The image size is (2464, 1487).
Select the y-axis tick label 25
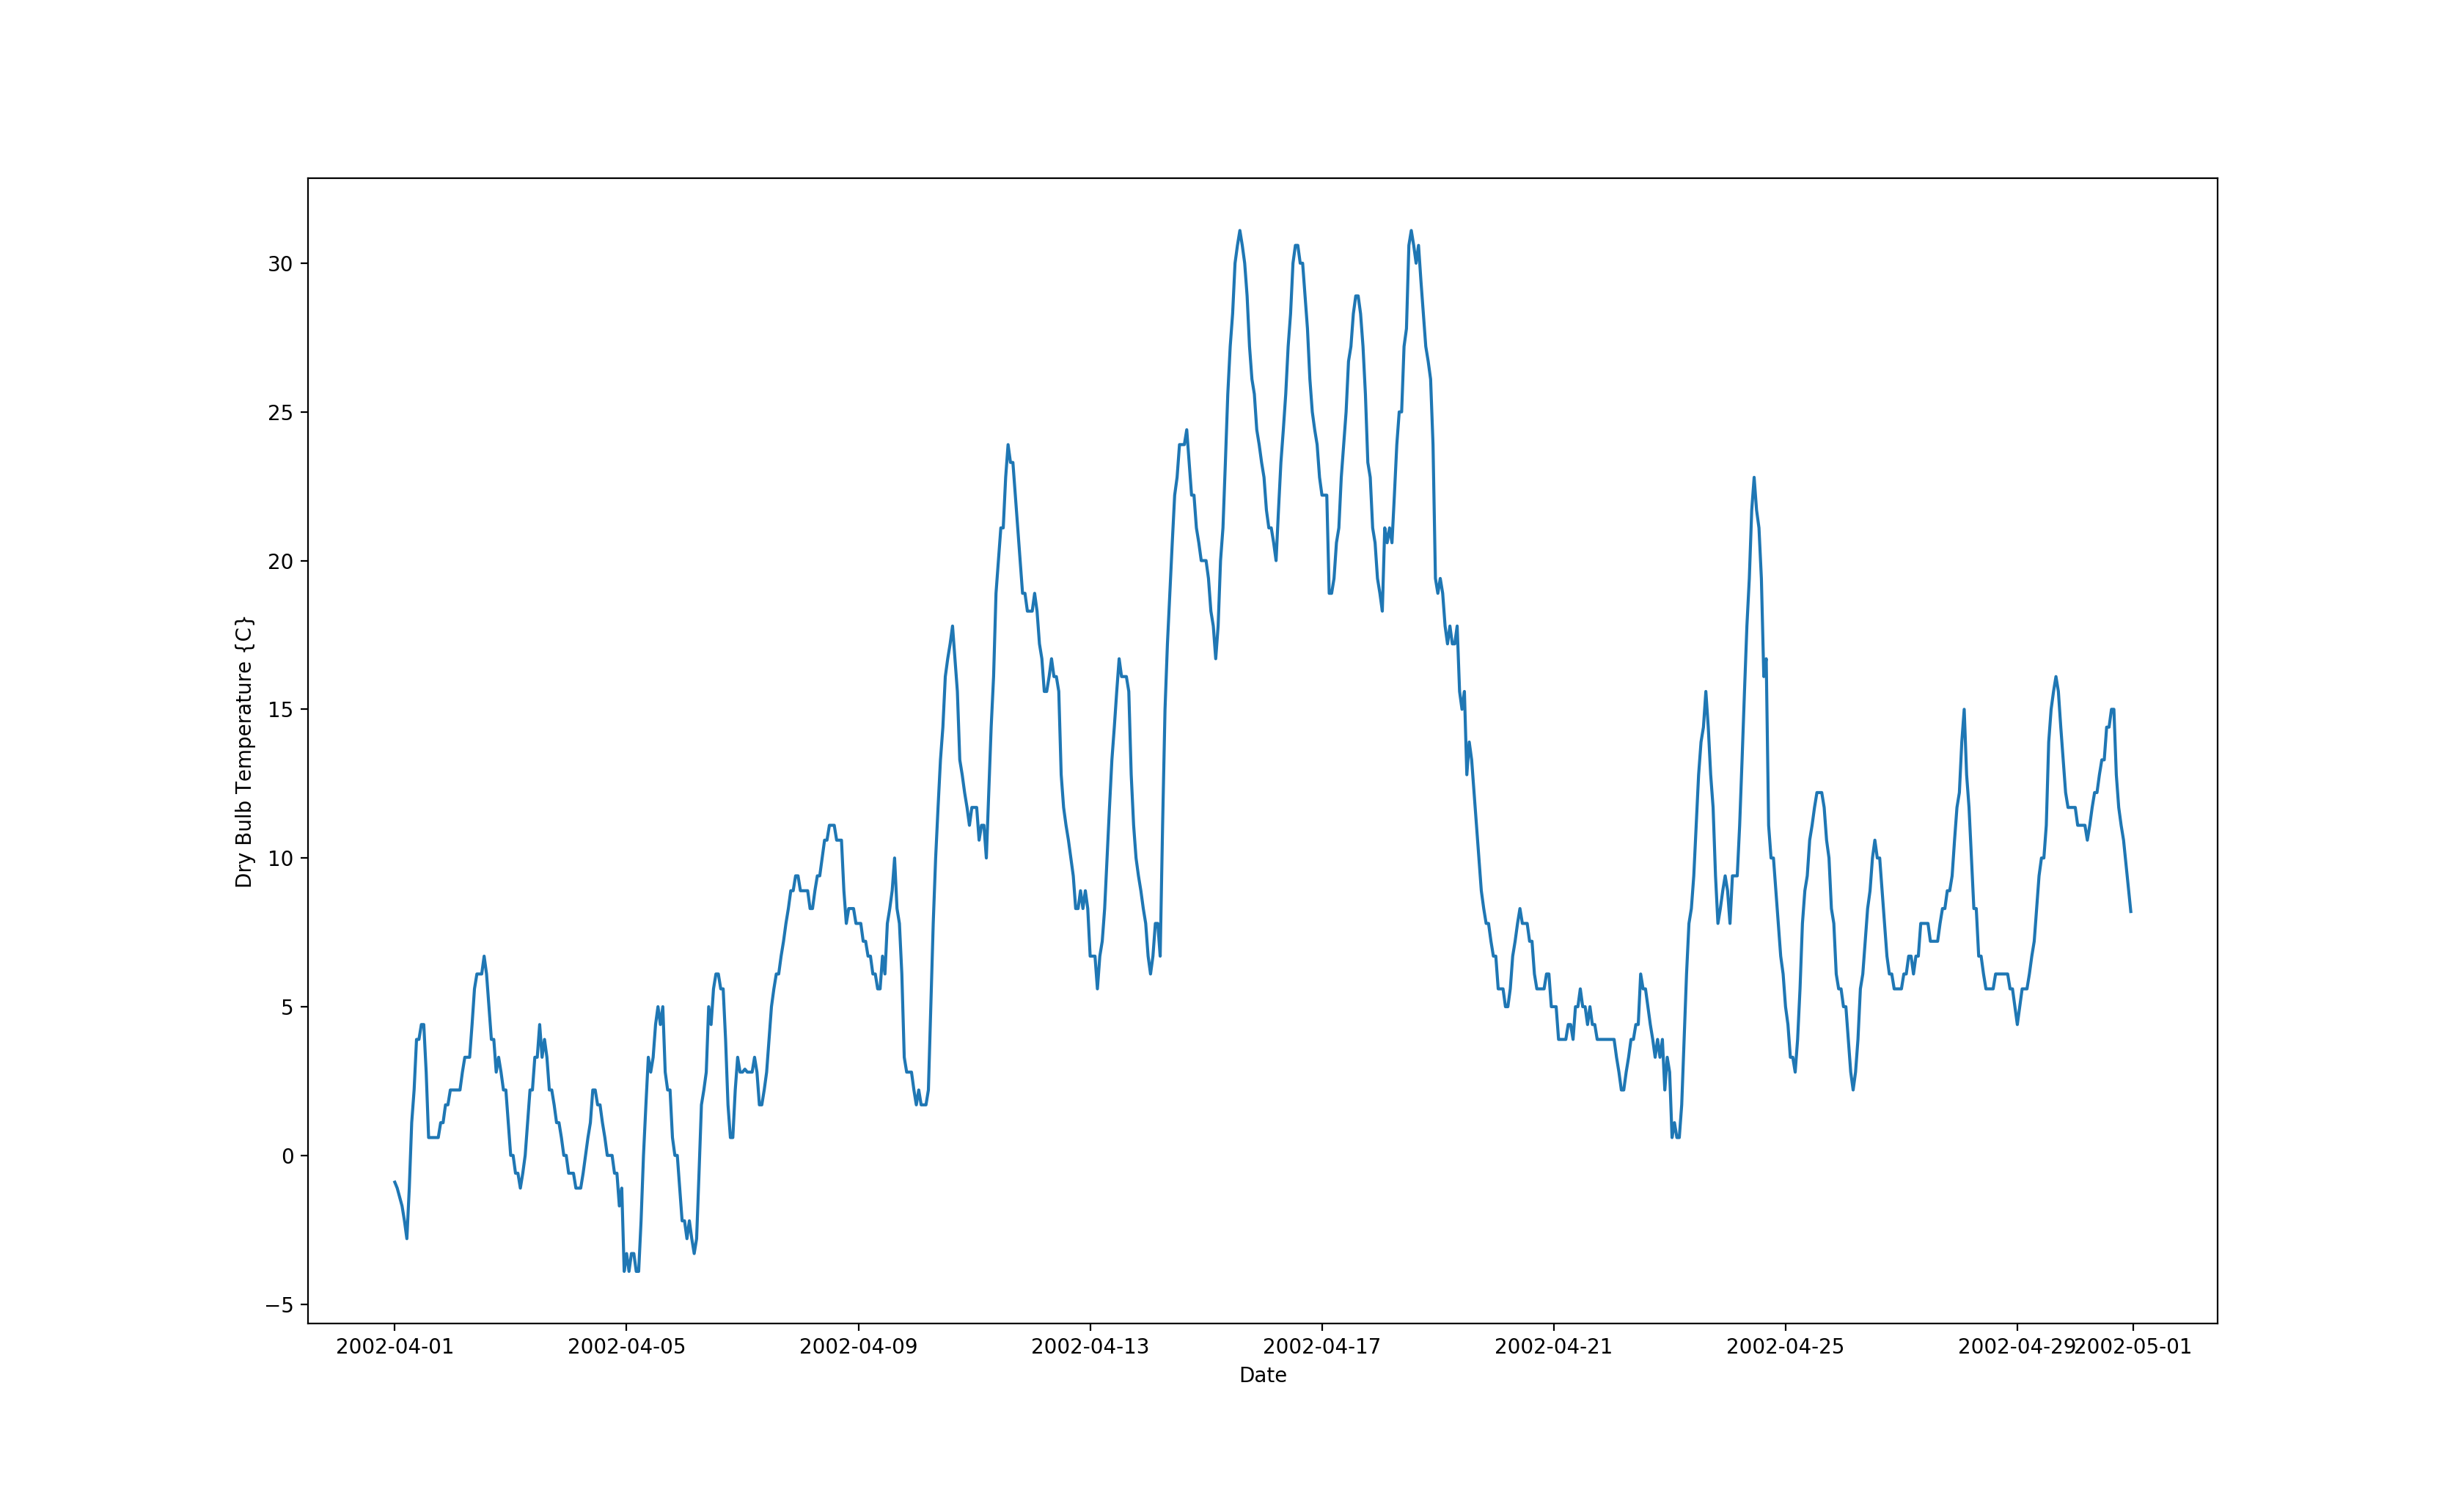pyautogui.click(x=280, y=413)
